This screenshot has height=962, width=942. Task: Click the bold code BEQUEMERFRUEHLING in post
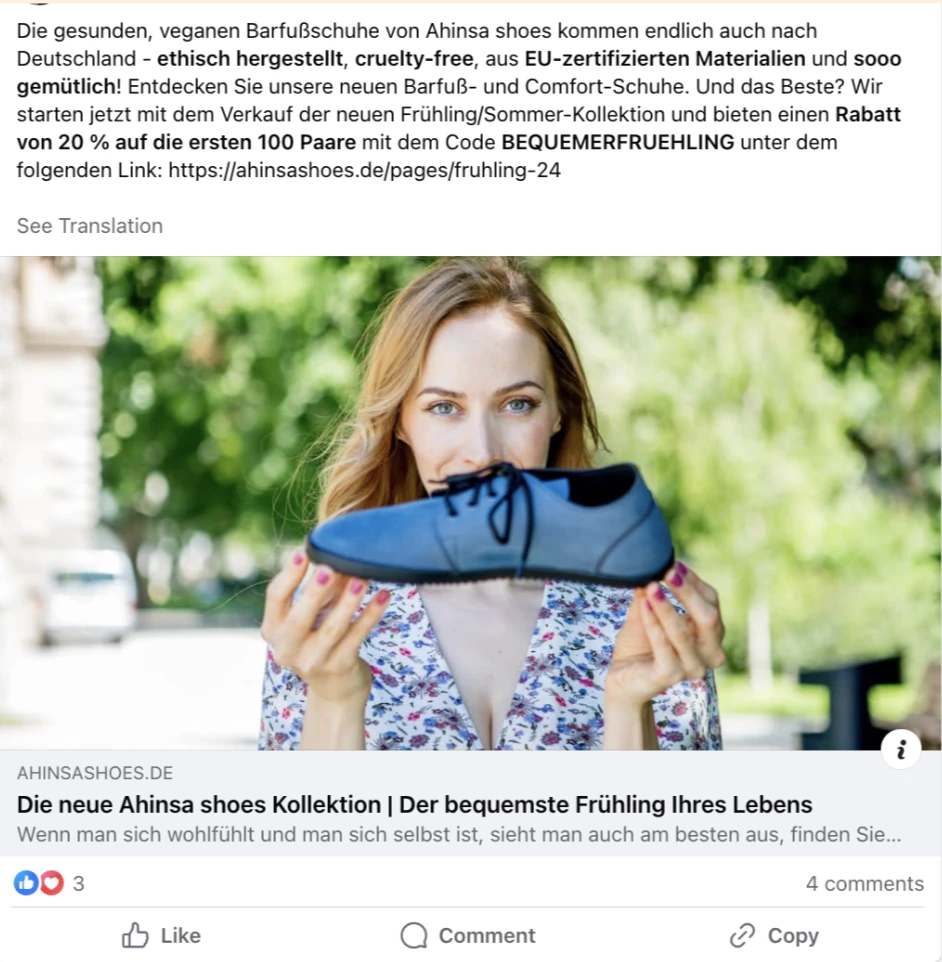point(617,142)
